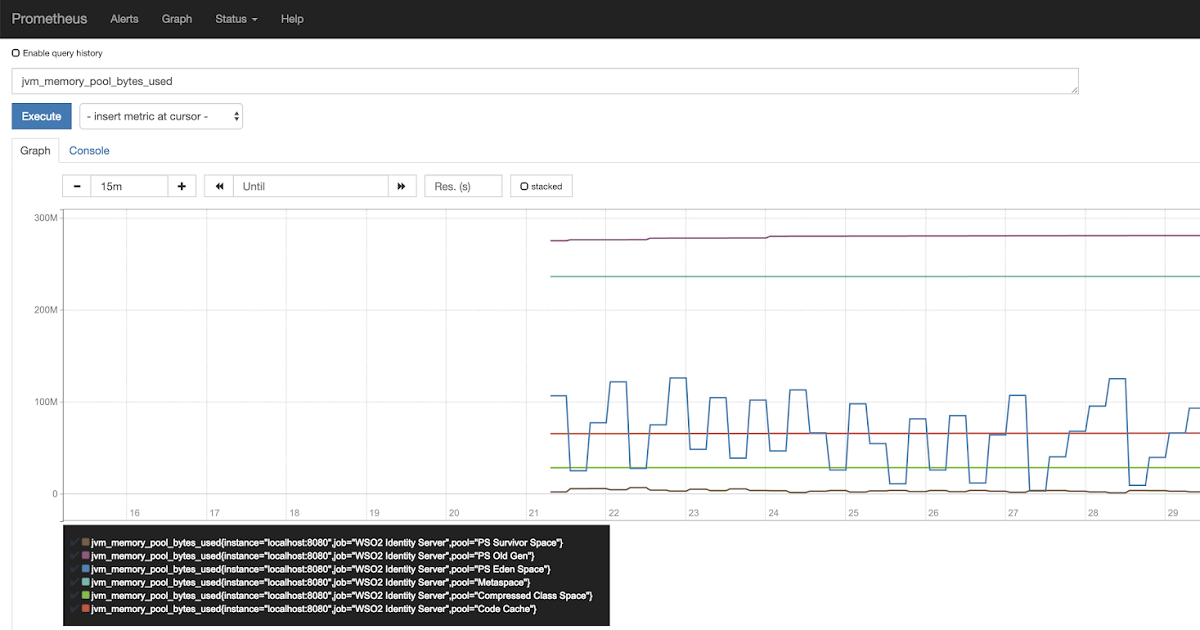
Task: Click the Until end-time input field
Action: coord(310,186)
